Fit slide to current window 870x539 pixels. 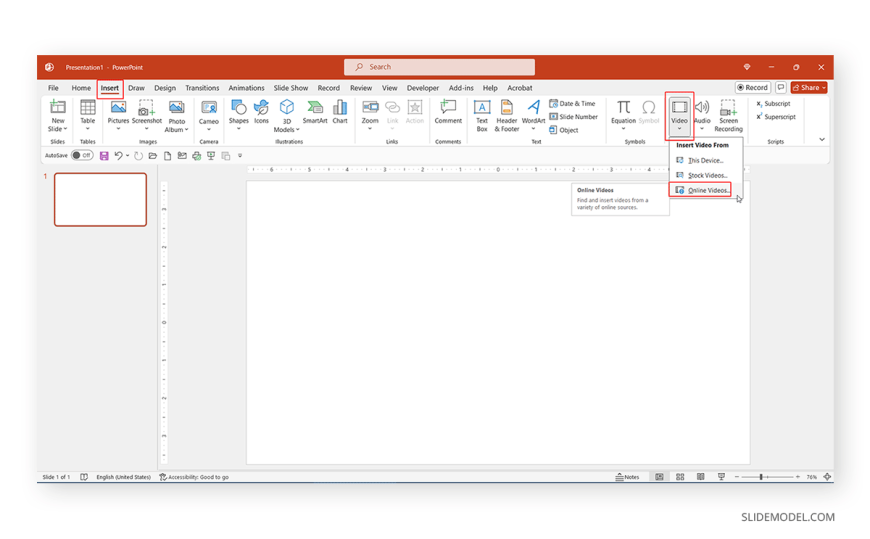click(827, 477)
